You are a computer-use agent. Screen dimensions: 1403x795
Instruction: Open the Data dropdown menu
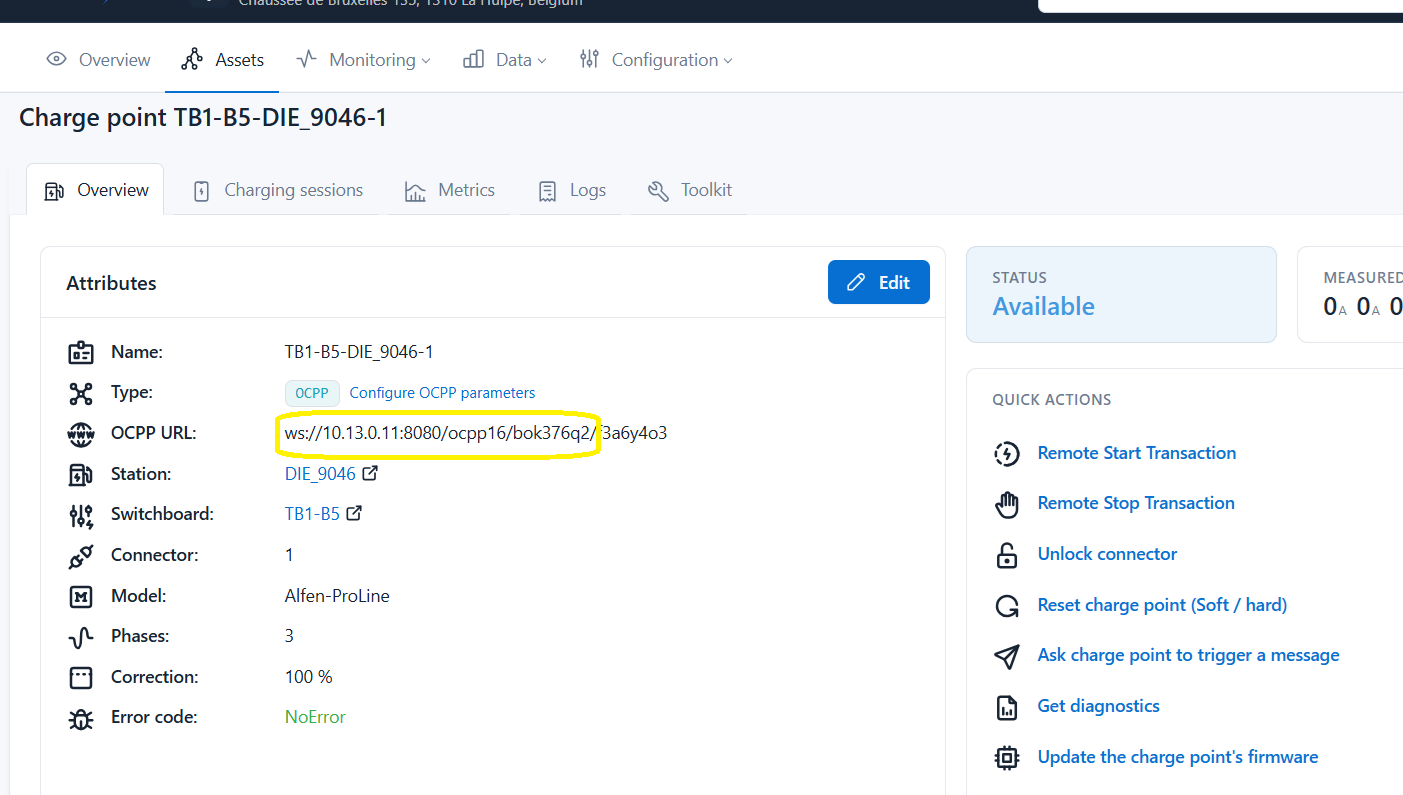point(505,60)
